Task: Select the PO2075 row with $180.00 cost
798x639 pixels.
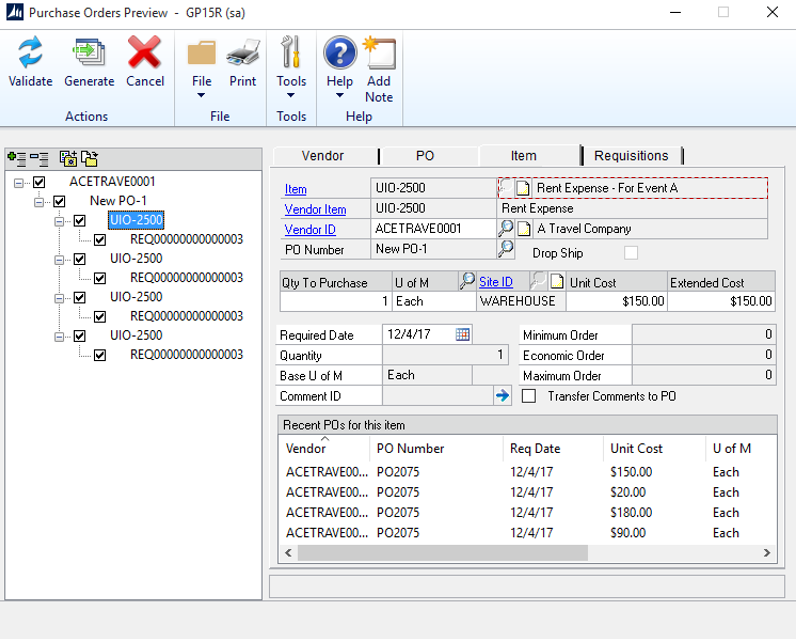Action: 528,513
